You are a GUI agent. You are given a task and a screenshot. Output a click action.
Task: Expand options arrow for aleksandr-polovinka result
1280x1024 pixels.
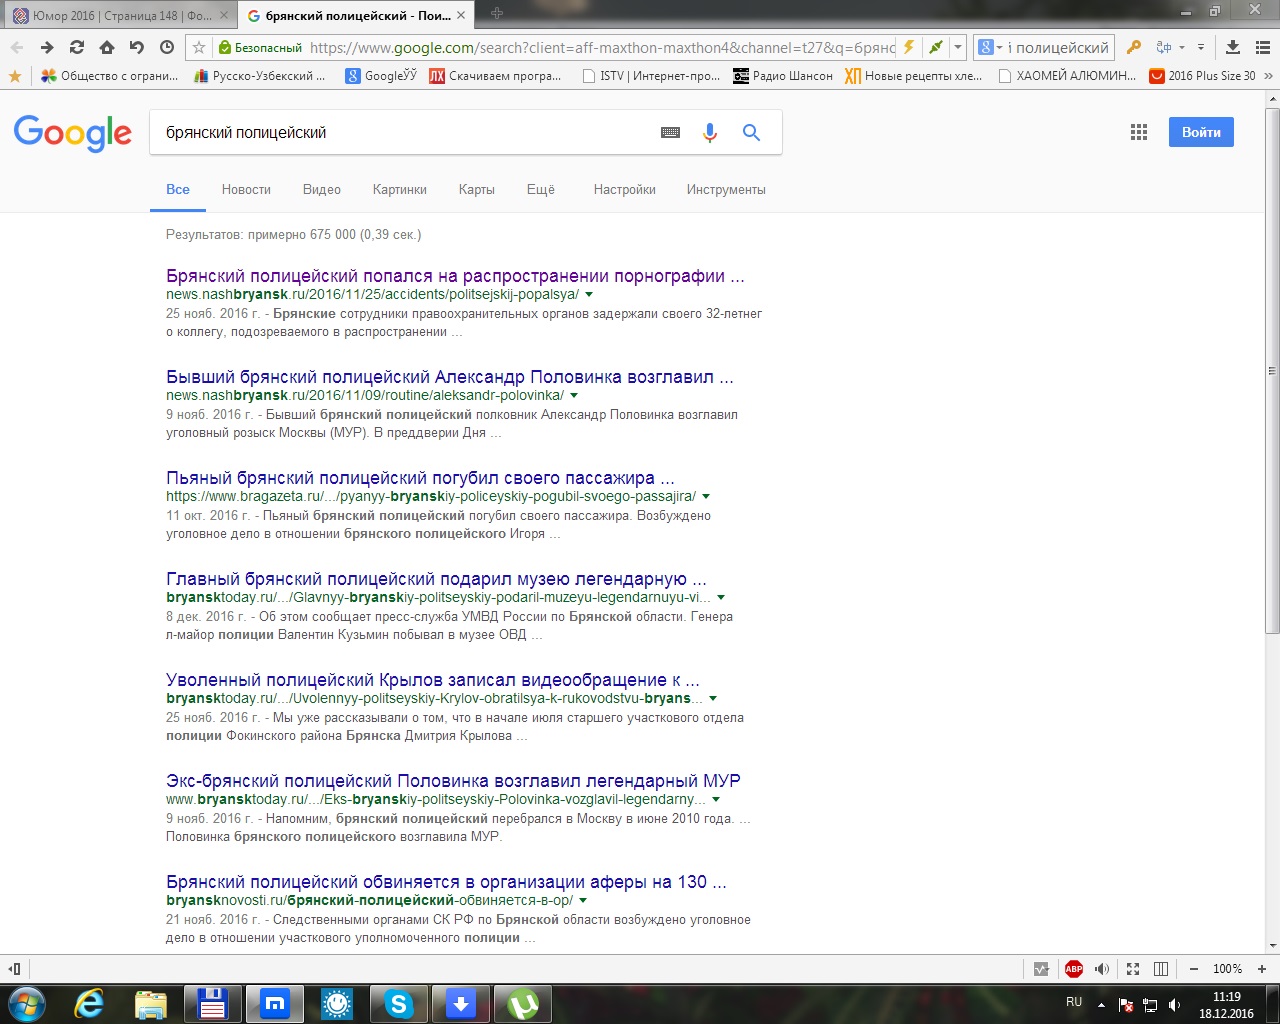tap(574, 396)
